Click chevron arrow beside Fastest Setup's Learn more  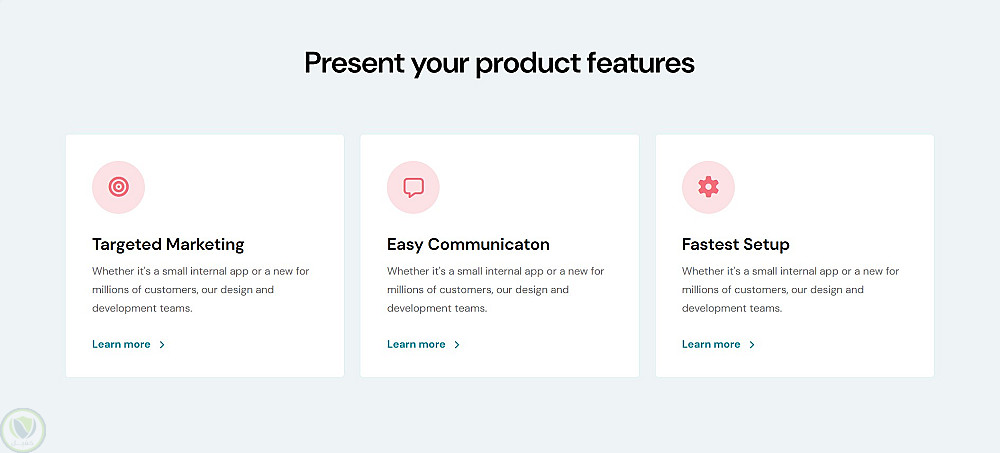[x=752, y=345]
